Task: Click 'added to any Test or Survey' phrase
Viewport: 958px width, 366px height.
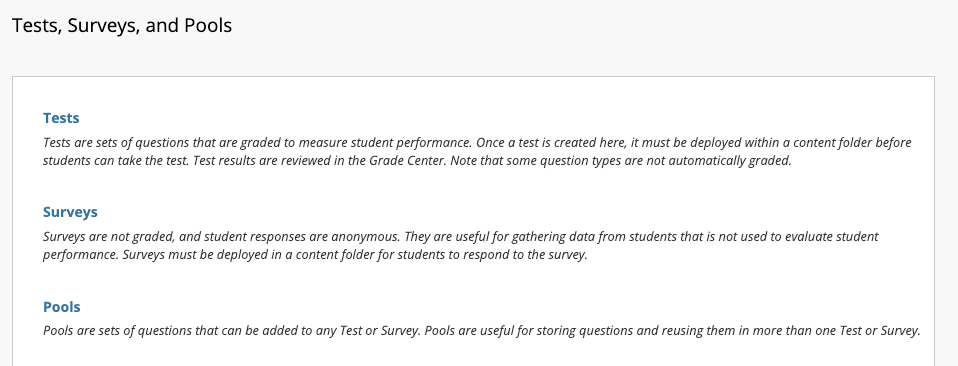Action: click(342, 331)
